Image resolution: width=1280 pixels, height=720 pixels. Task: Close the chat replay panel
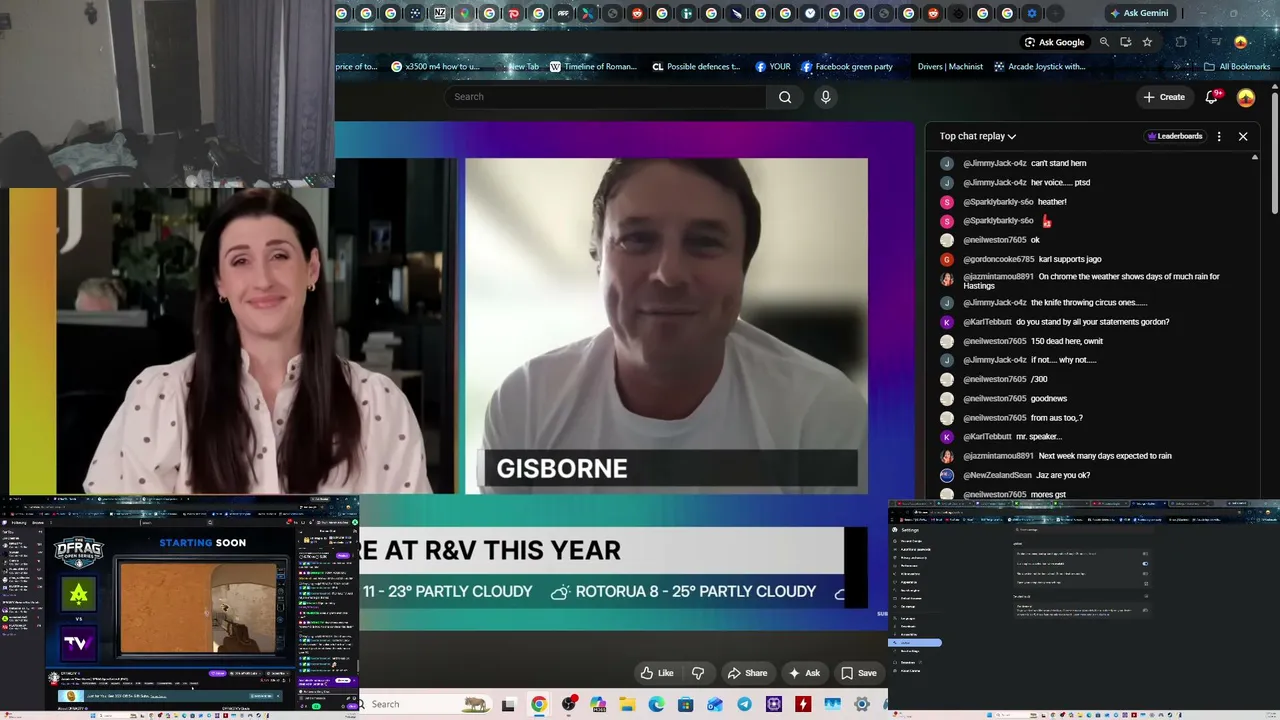click(1243, 136)
